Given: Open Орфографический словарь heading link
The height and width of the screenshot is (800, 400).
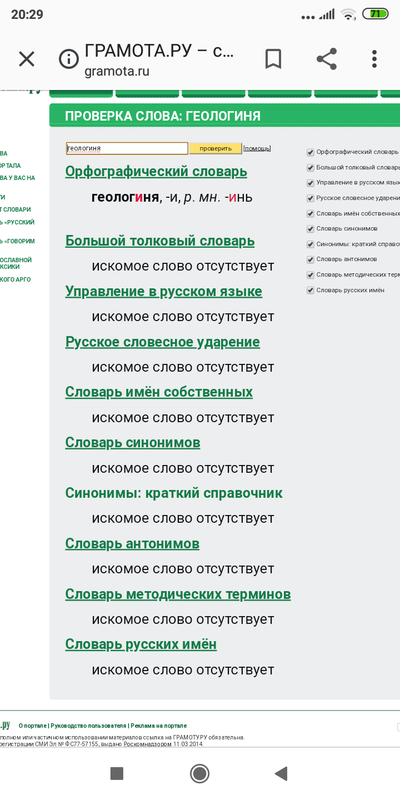Looking at the screenshot, I should [156, 172].
